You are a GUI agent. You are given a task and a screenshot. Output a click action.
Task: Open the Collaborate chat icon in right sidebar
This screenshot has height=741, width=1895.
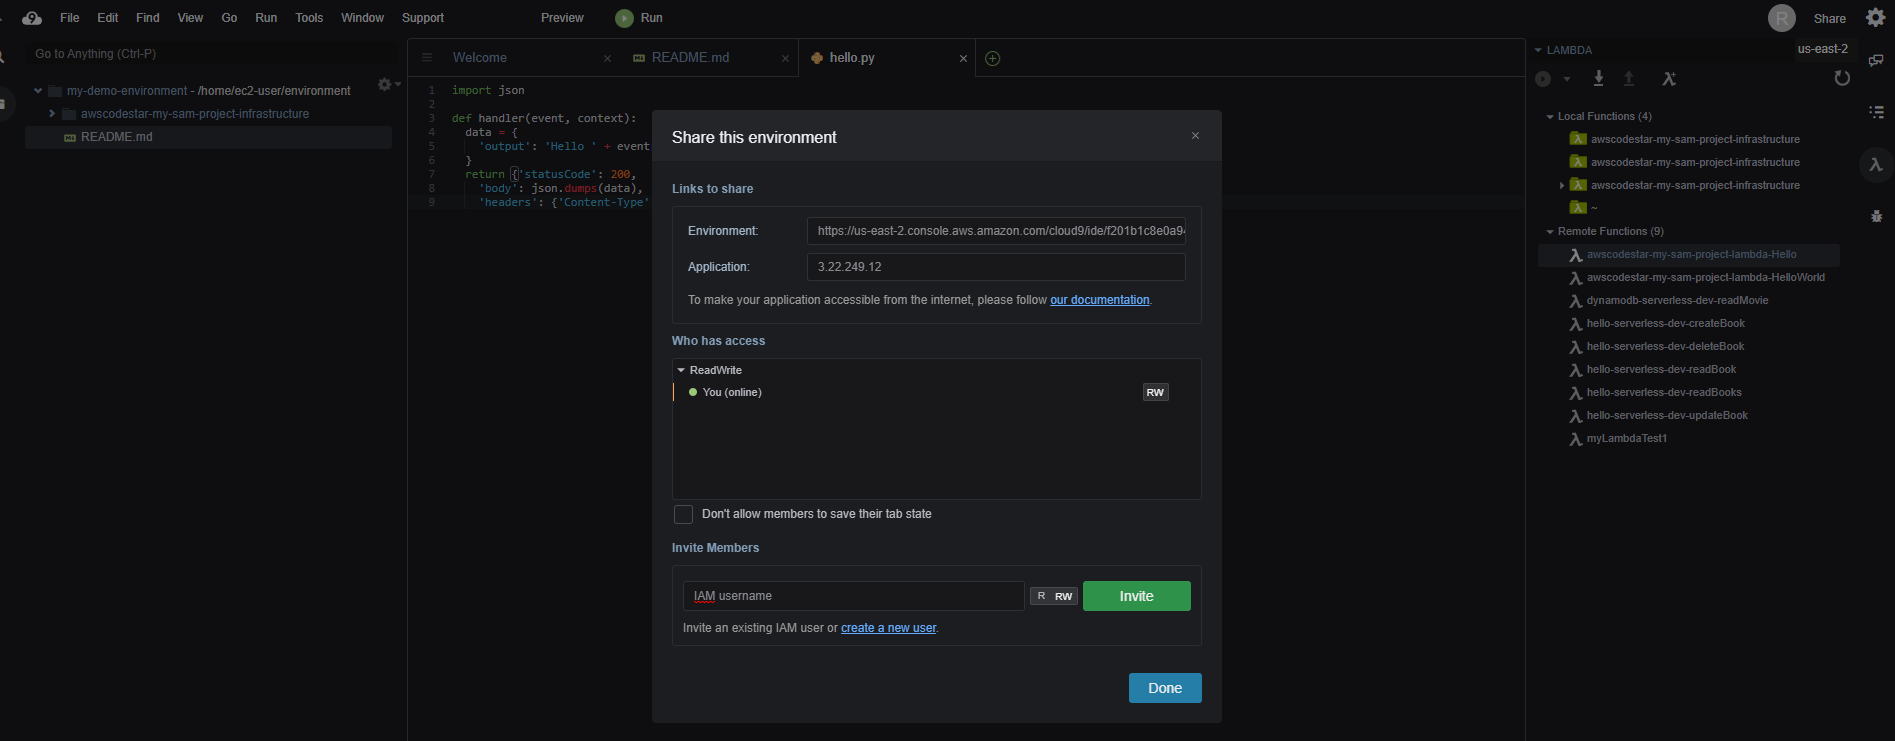(1876, 60)
